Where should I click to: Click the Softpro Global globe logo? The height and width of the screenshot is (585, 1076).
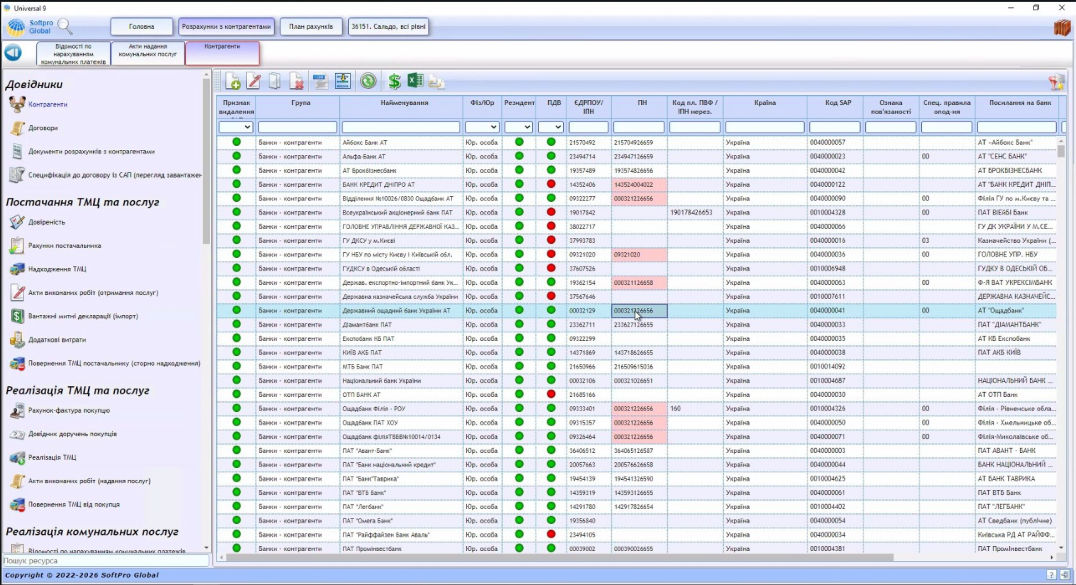pos(16,27)
